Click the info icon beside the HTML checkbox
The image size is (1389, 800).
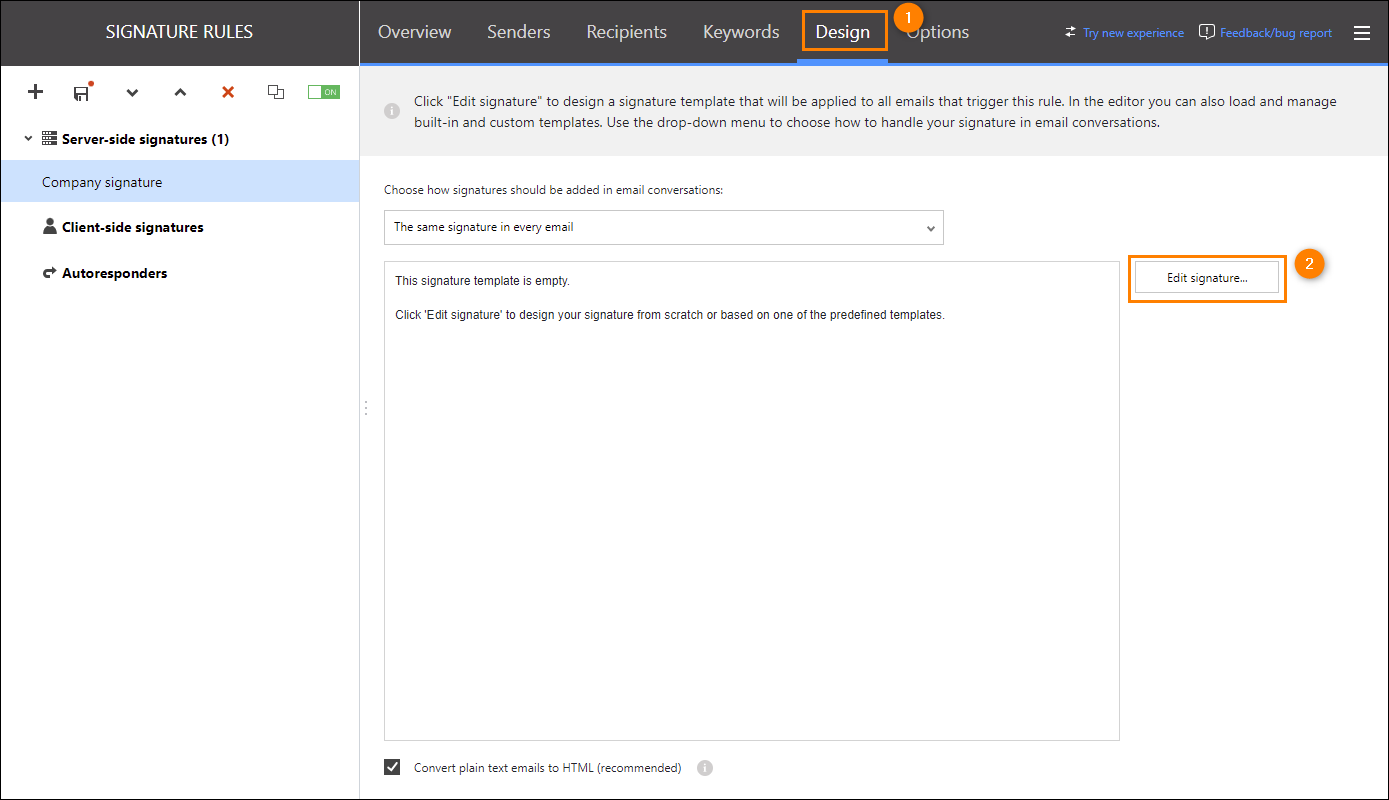point(705,767)
